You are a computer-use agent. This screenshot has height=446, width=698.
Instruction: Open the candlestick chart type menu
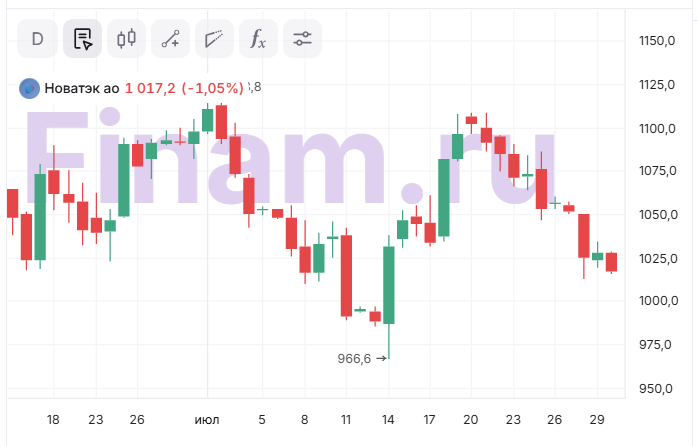126,39
